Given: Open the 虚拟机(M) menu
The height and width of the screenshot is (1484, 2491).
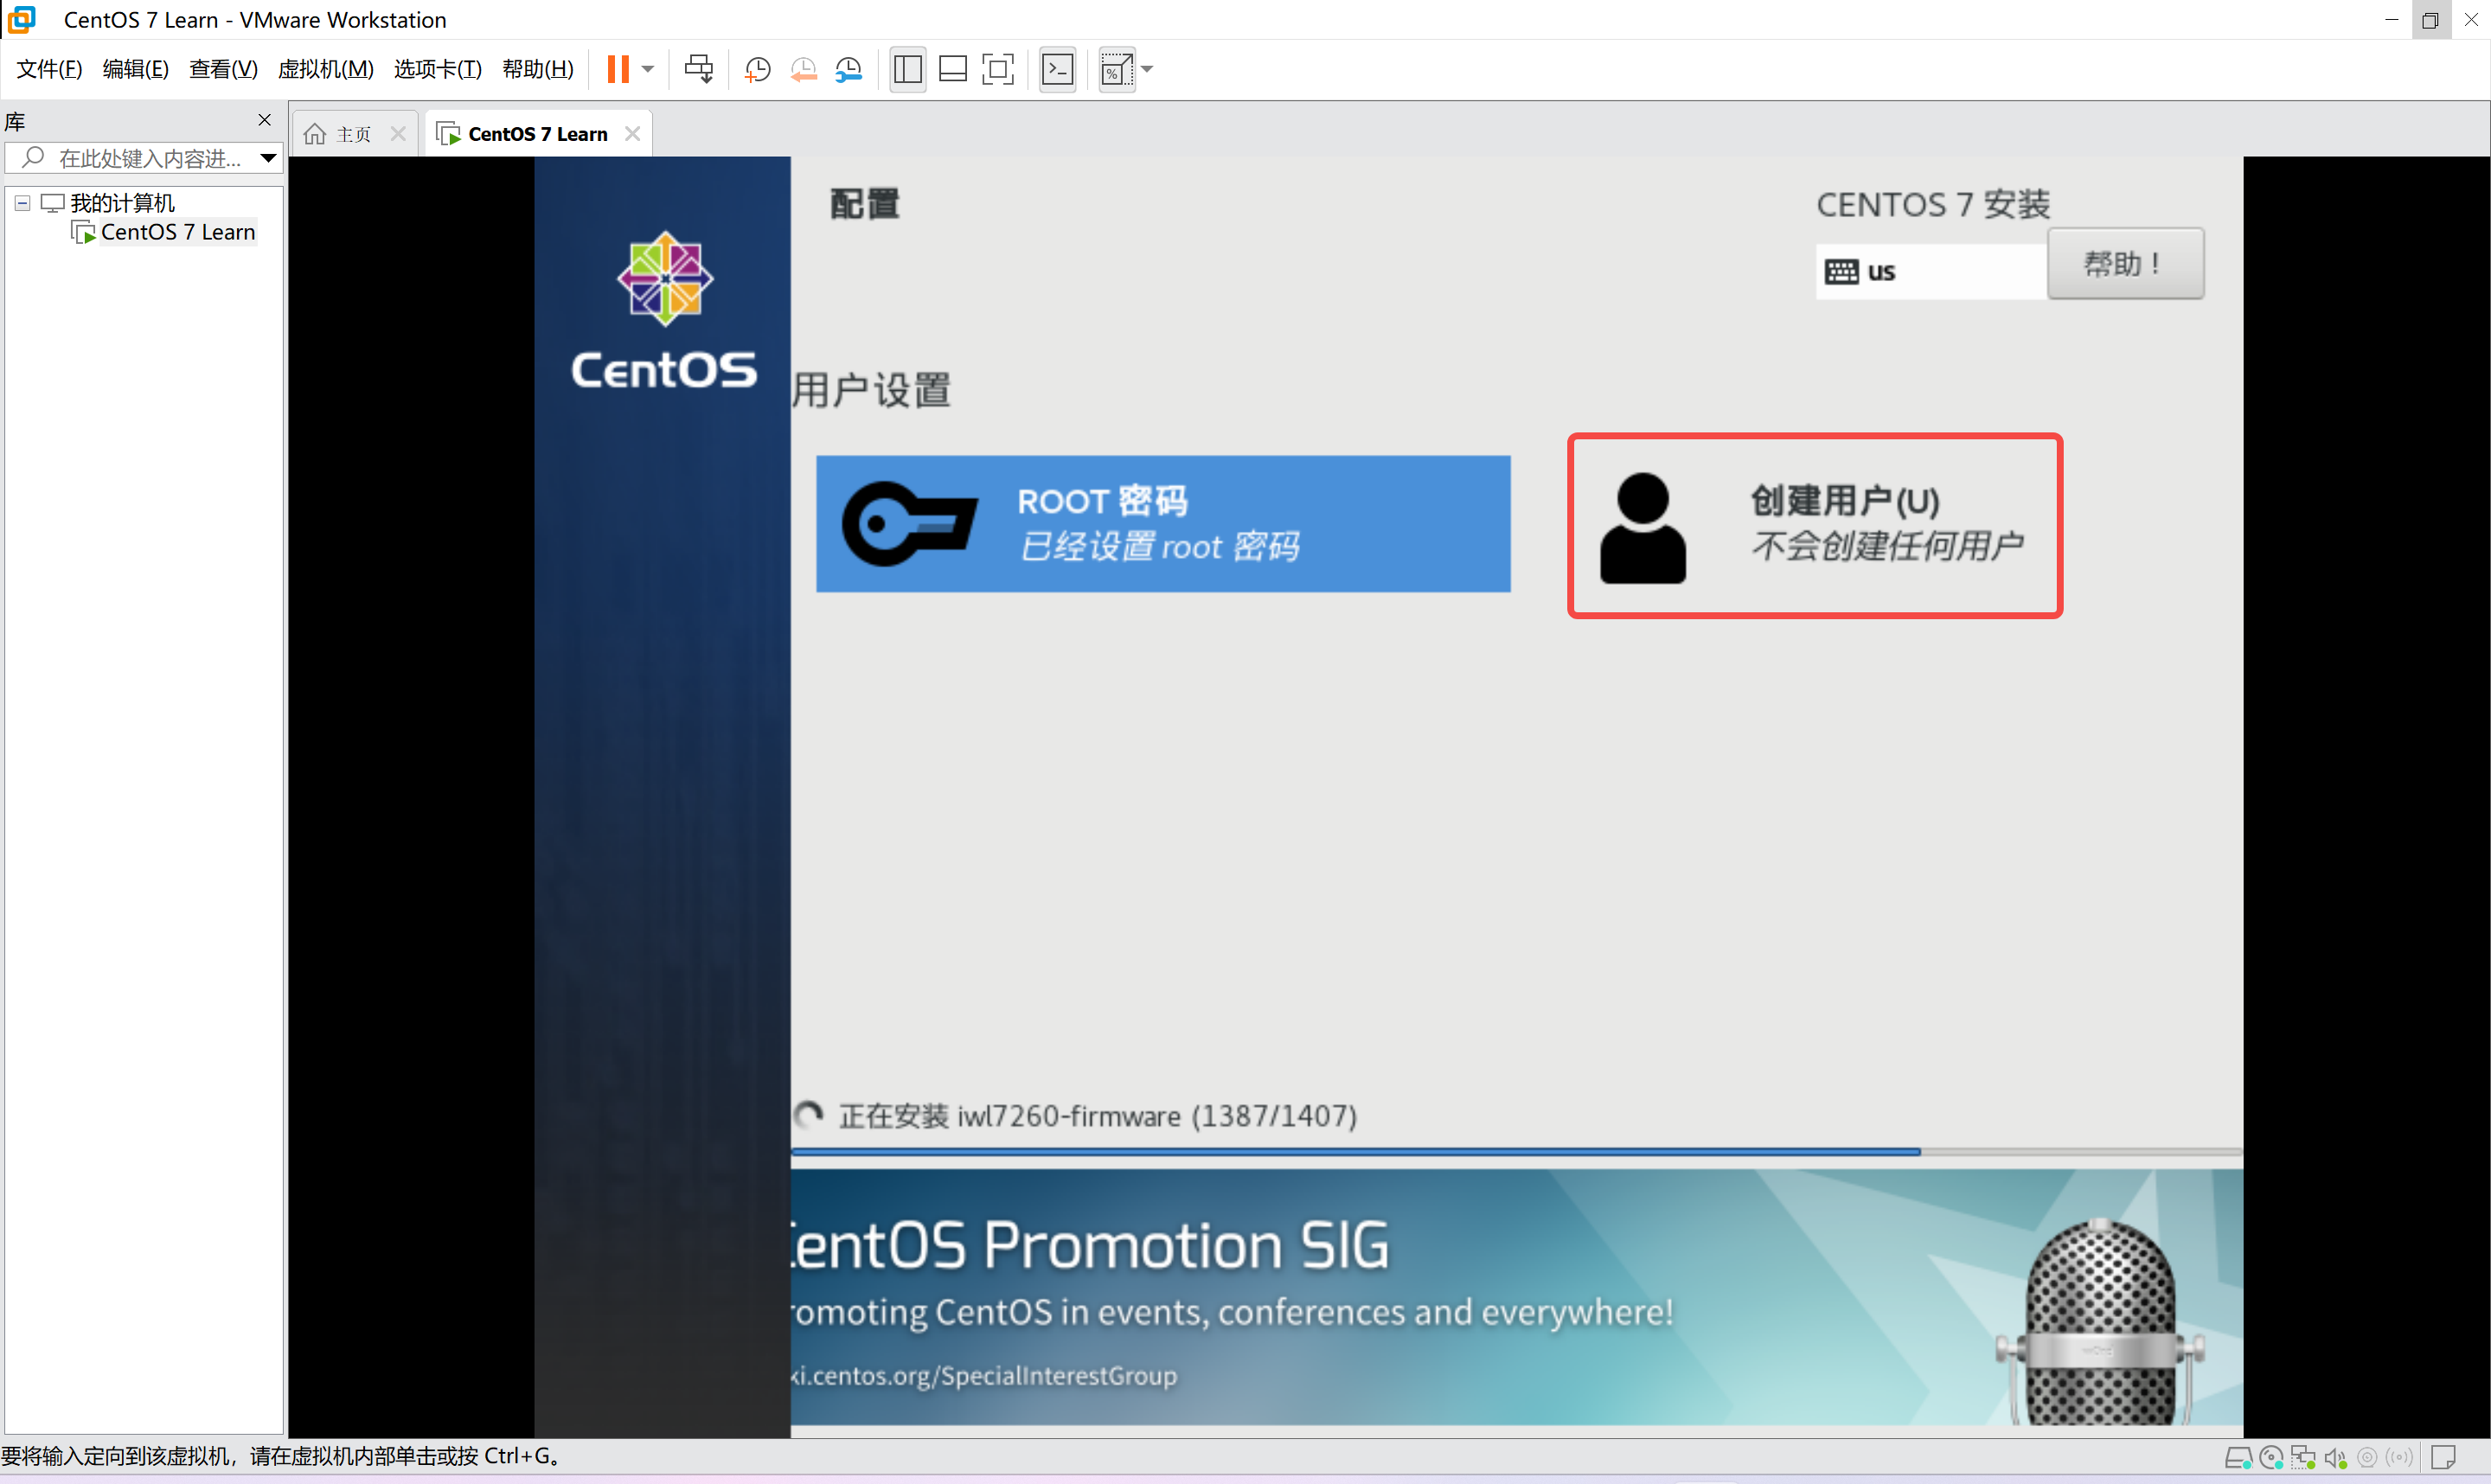Looking at the screenshot, I should [x=325, y=69].
